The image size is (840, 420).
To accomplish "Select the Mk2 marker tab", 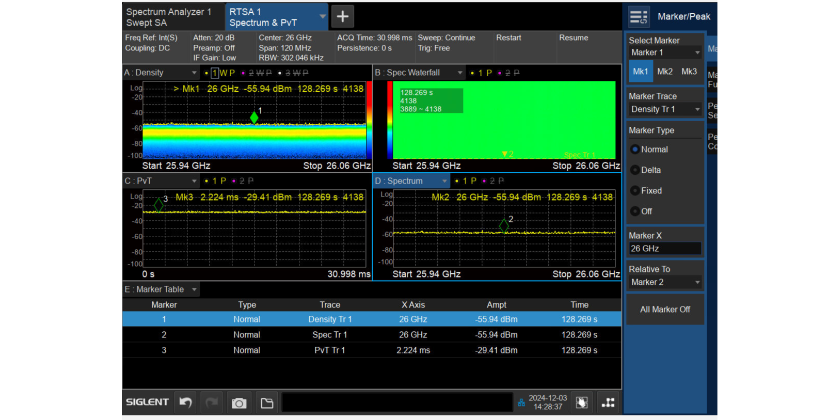I will [x=665, y=72].
